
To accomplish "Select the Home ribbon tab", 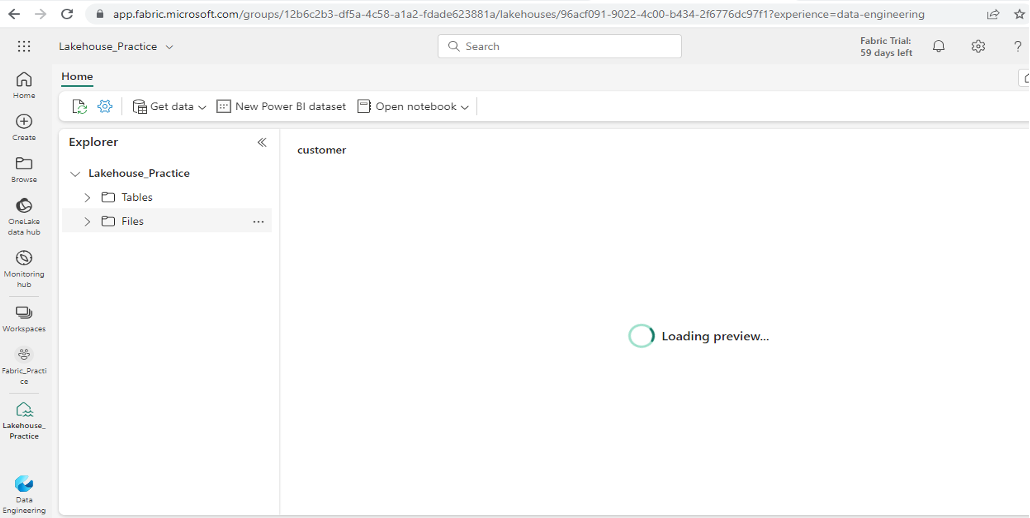I will 77,77.
